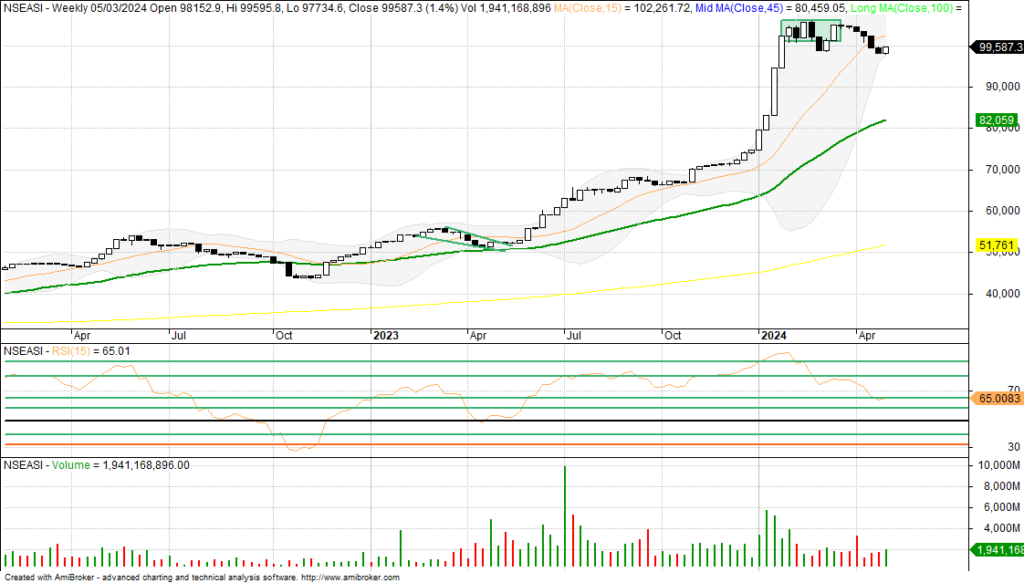This screenshot has height=583, width=1024.
Task: Select the 65.0083 RSI value label
Action: click(x=996, y=398)
